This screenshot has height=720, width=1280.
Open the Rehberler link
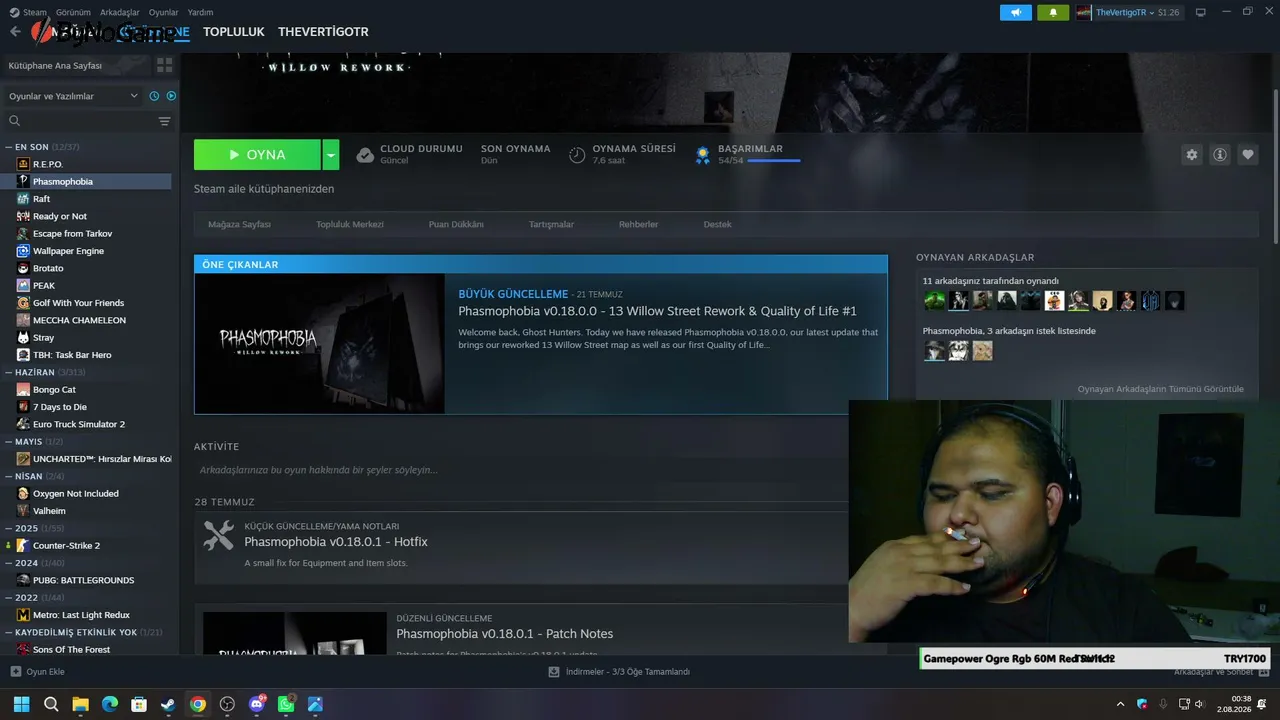point(638,224)
